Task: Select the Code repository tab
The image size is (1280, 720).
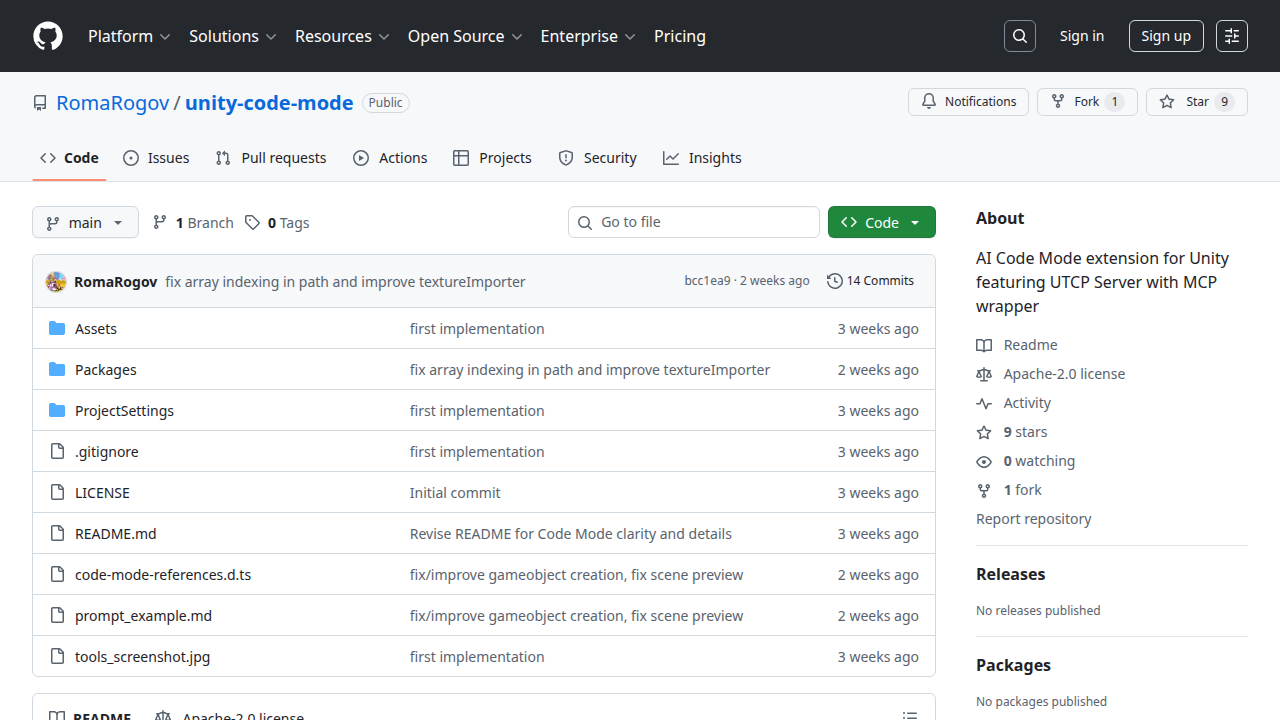Action: tap(69, 158)
